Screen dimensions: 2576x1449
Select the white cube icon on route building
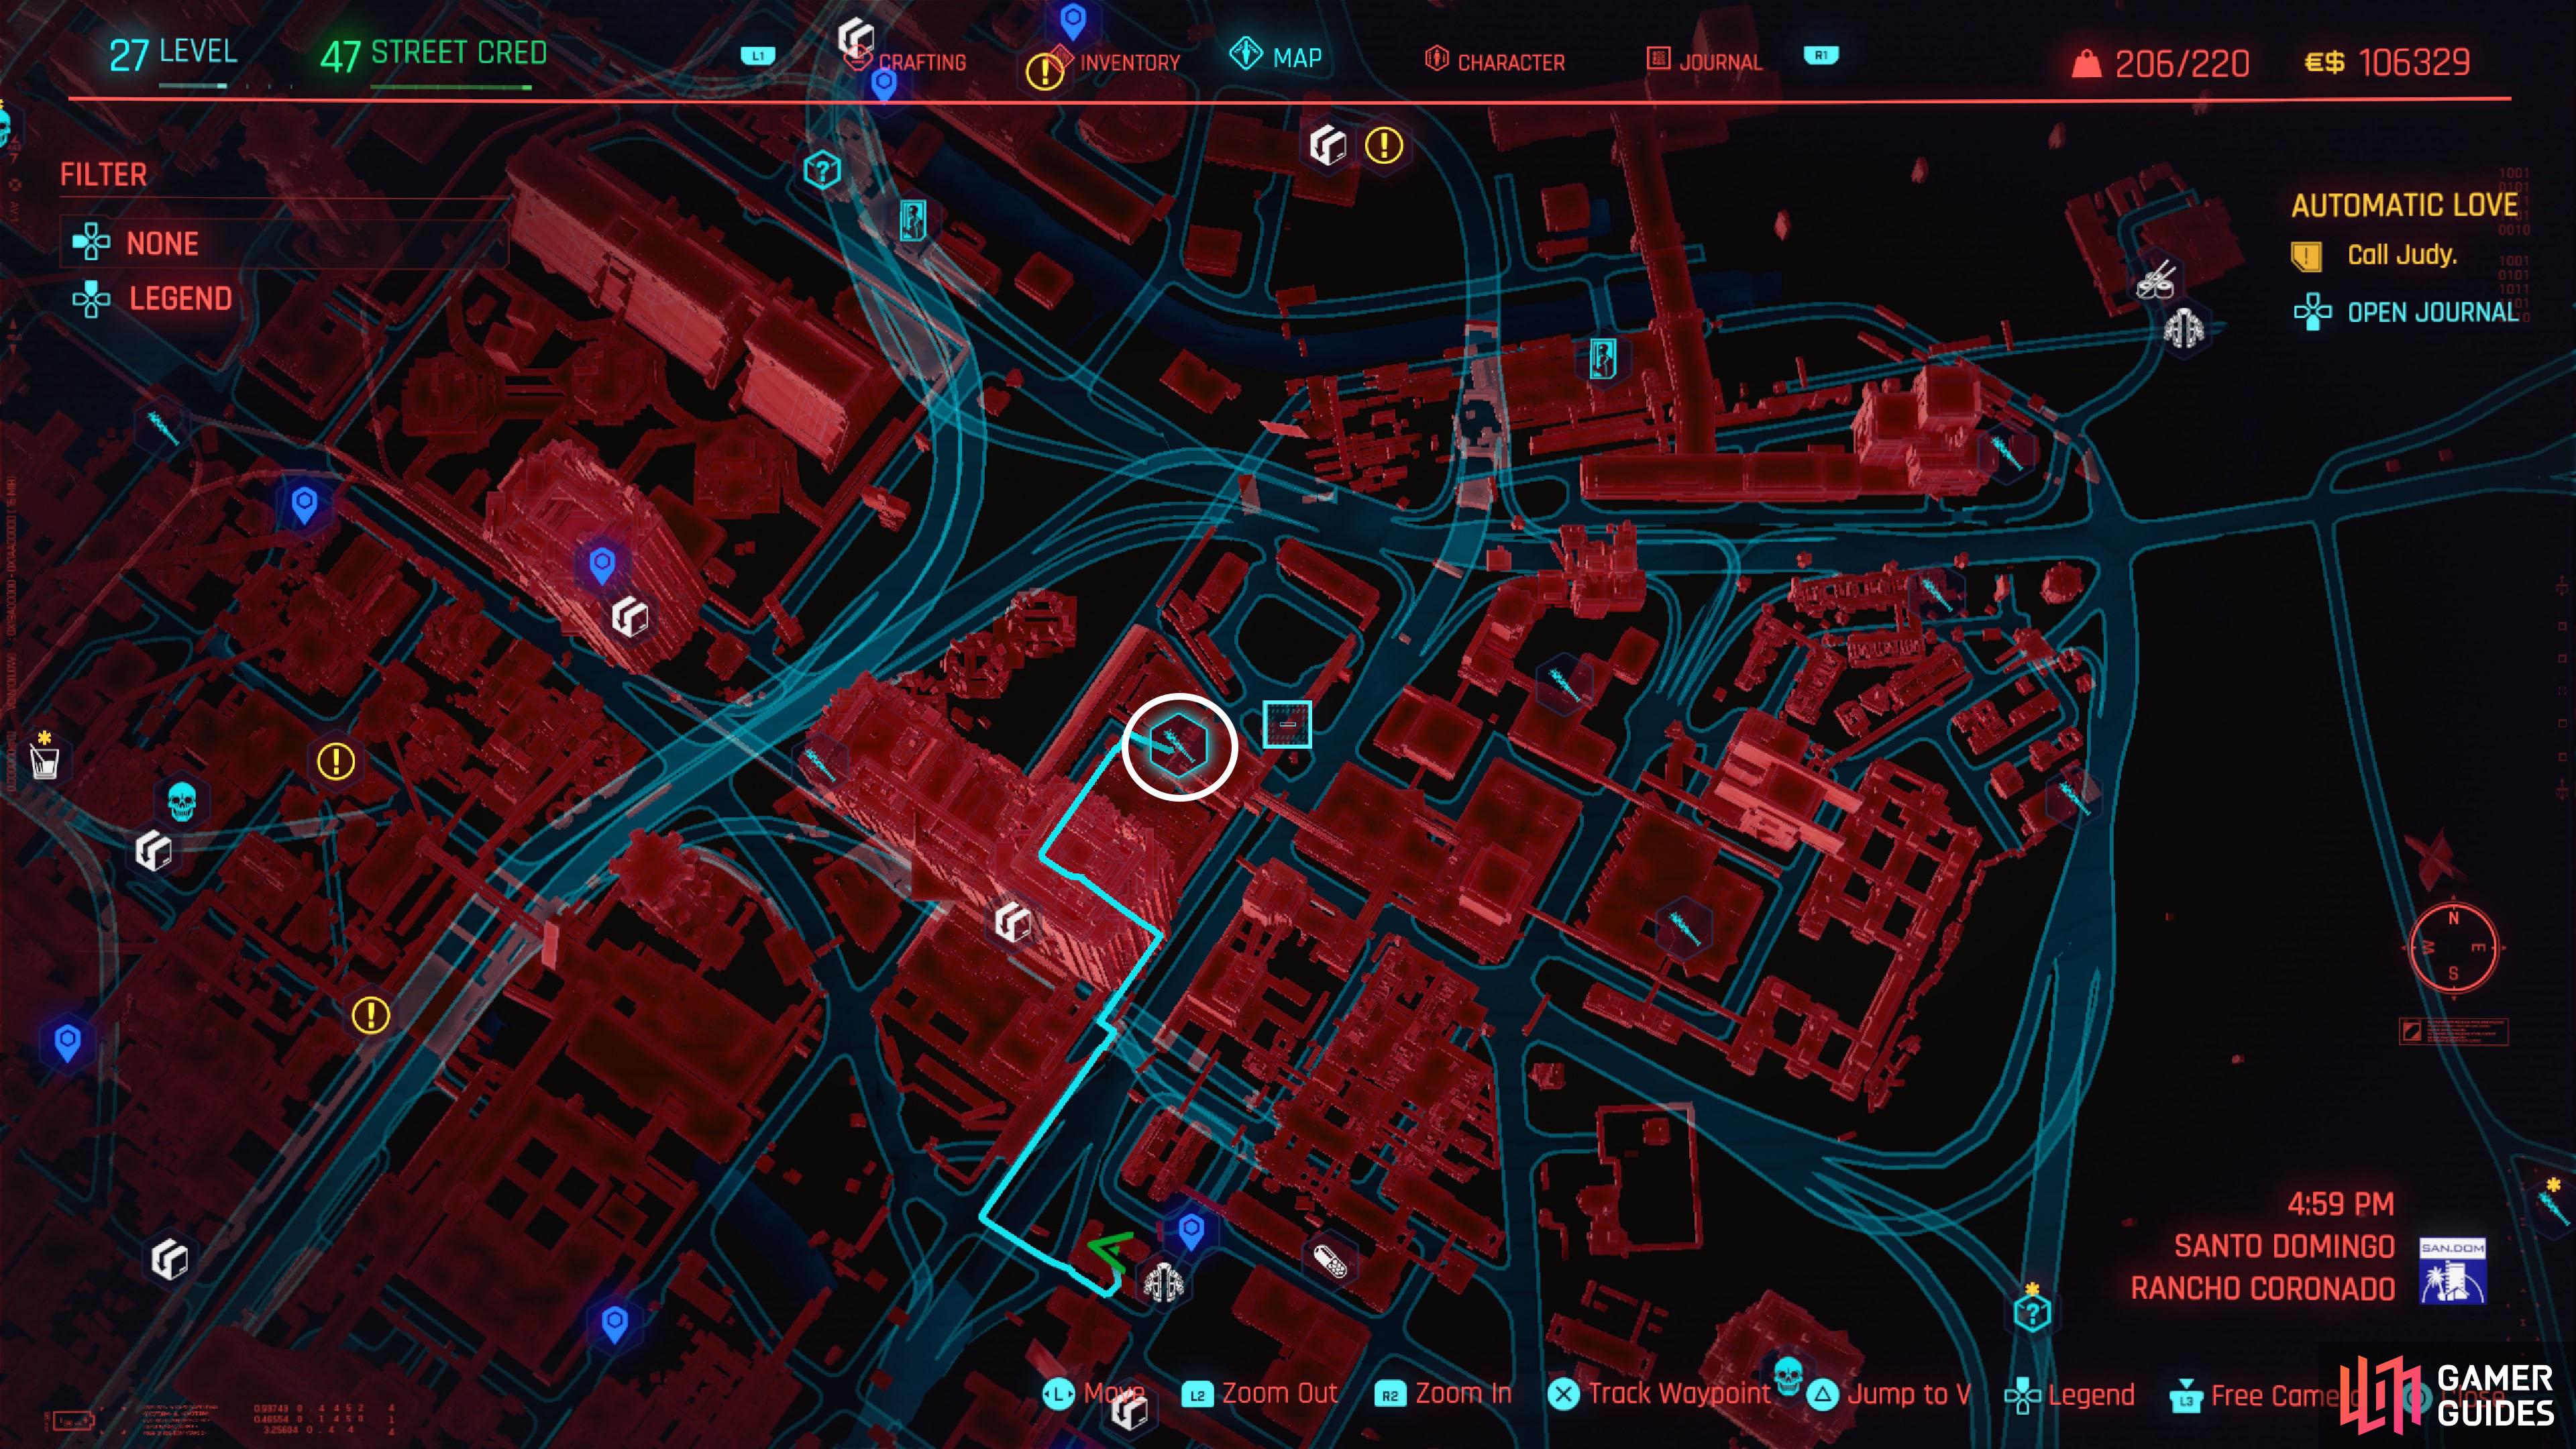click(1012, 922)
